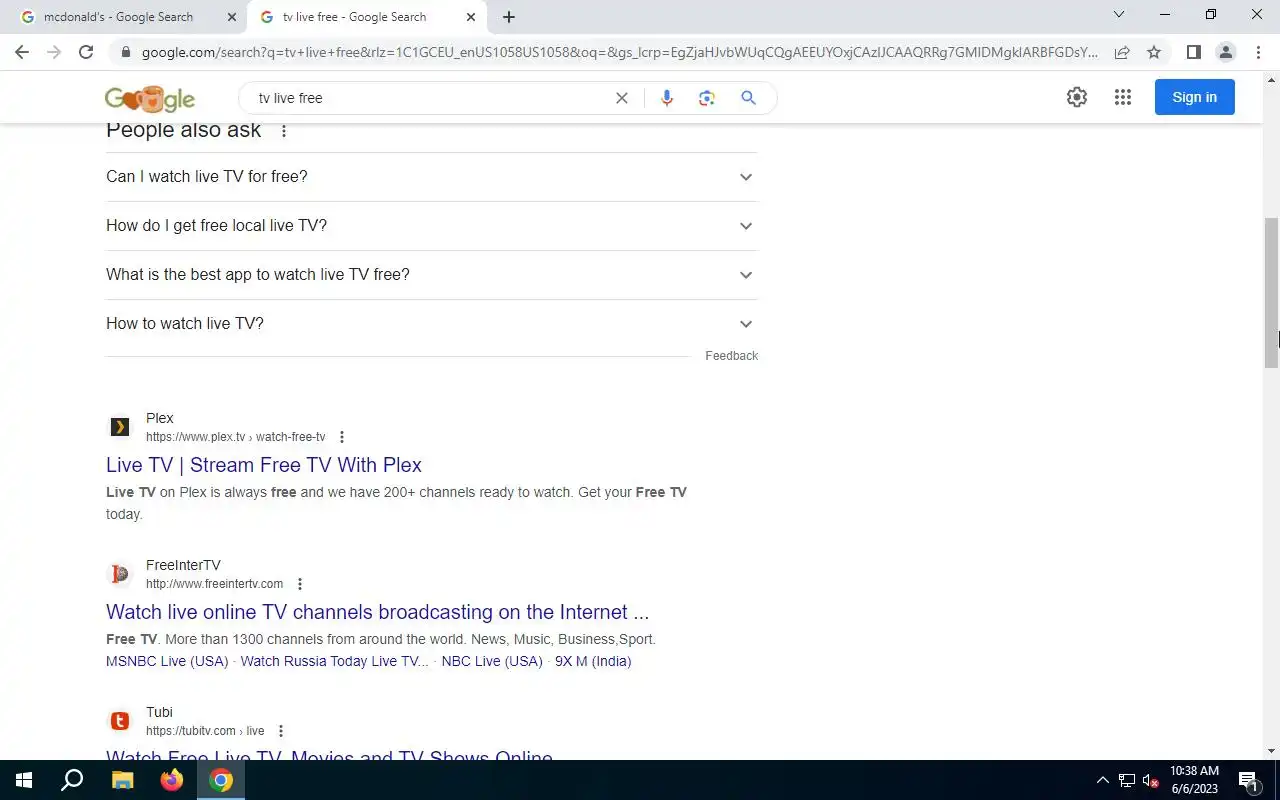Click the tubitv.com live URL text
The width and height of the screenshot is (1280, 800).
coord(205,731)
